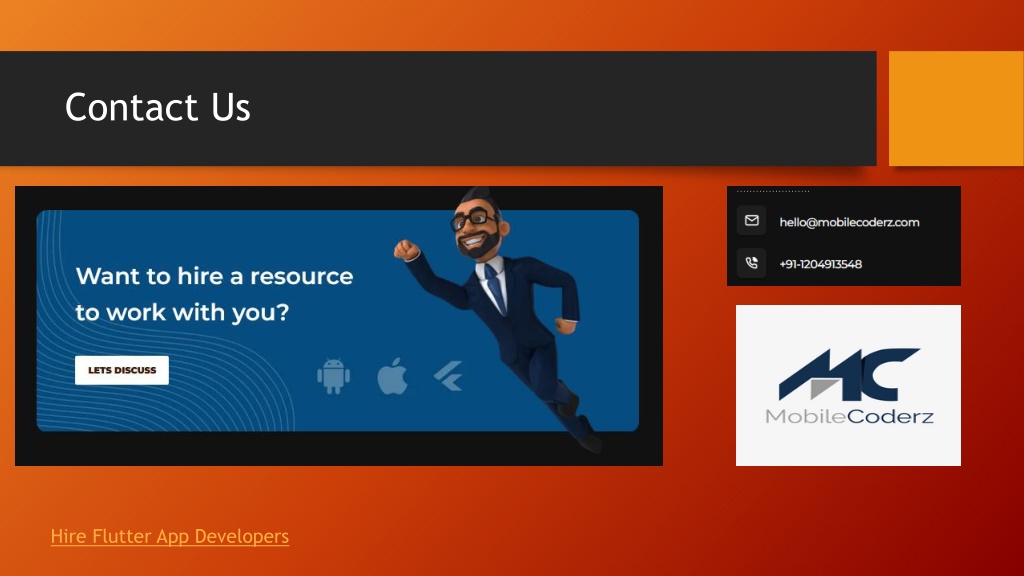Click the orange square beside the title bar

(x=956, y=108)
